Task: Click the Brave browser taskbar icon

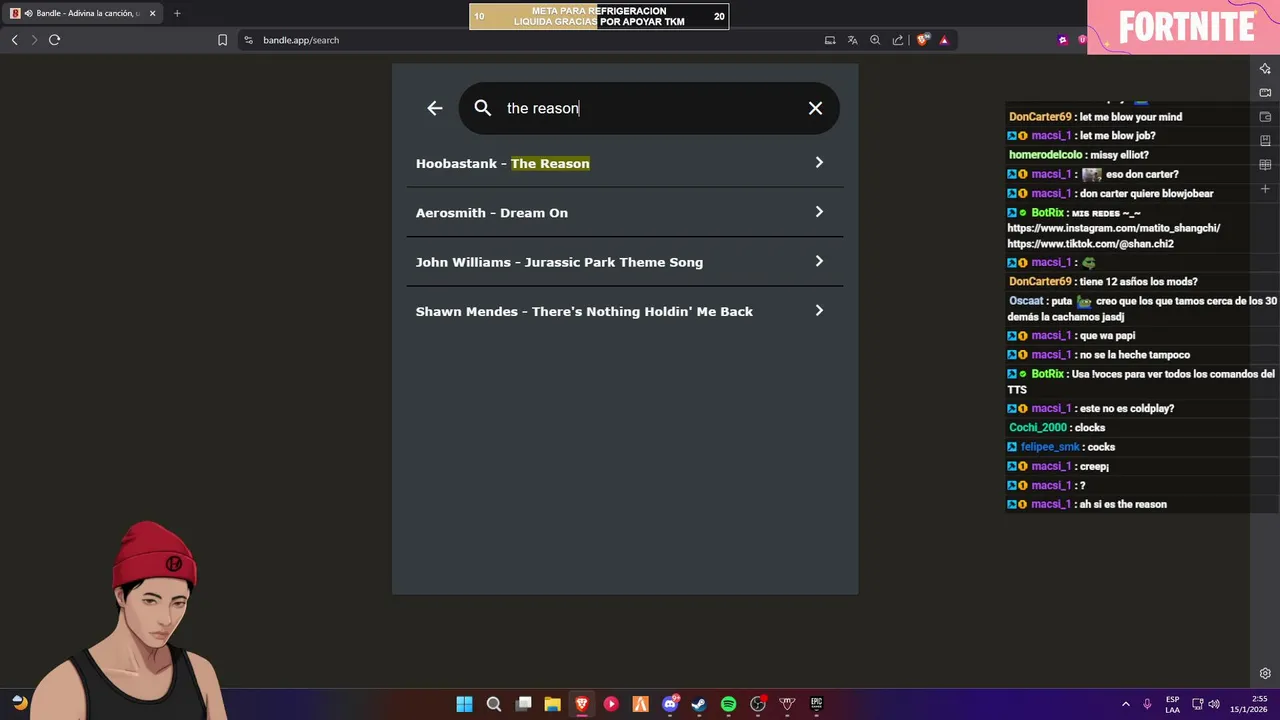Action: click(581, 704)
